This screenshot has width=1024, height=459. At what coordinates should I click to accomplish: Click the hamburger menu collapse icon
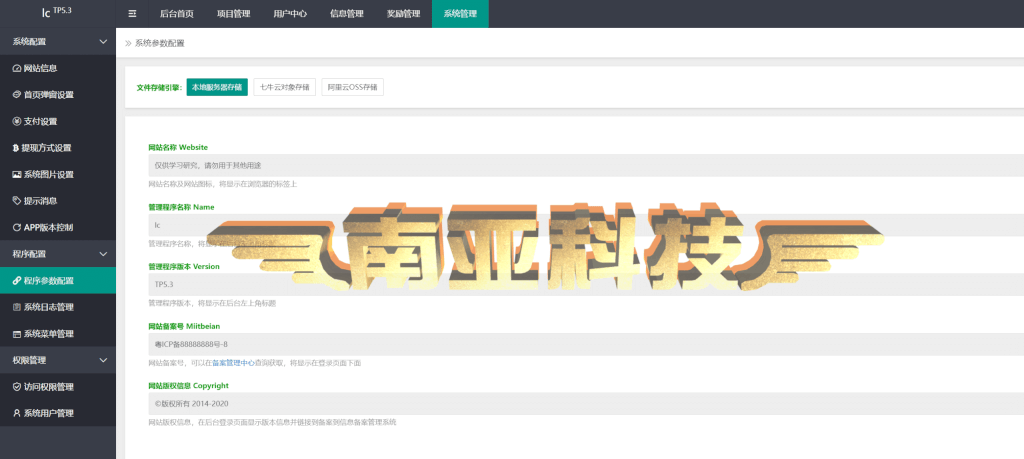coord(132,14)
